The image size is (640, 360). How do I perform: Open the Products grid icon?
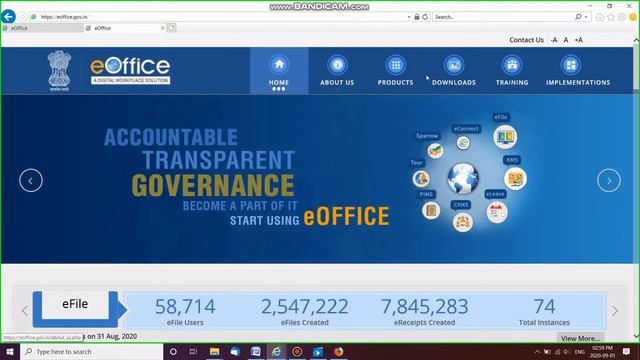pos(396,65)
